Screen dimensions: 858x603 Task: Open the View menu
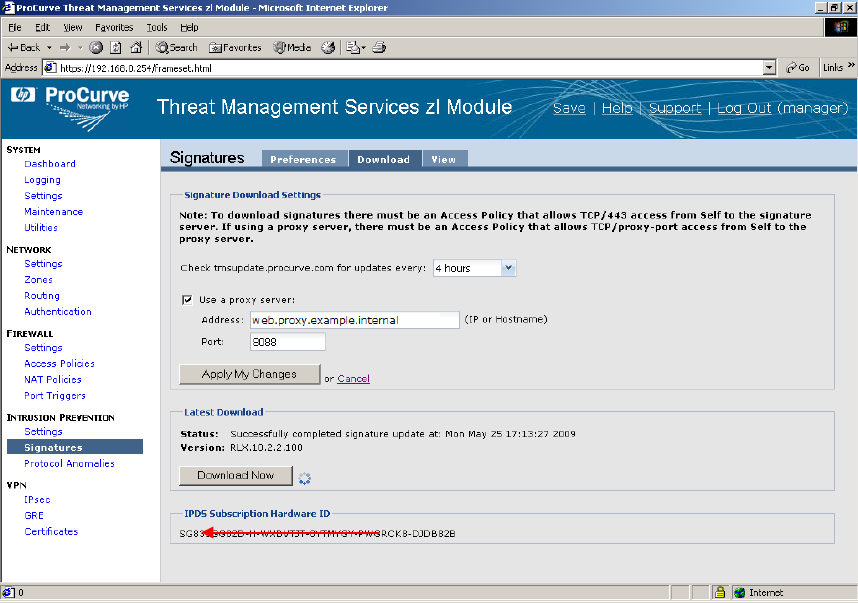click(x=73, y=27)
